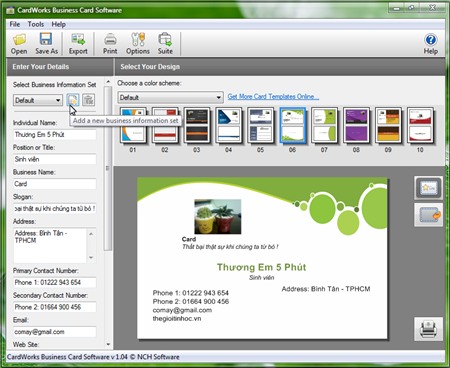Click the 'Card' business name on preview
450x368 pixels.
[x=189, y=239]
